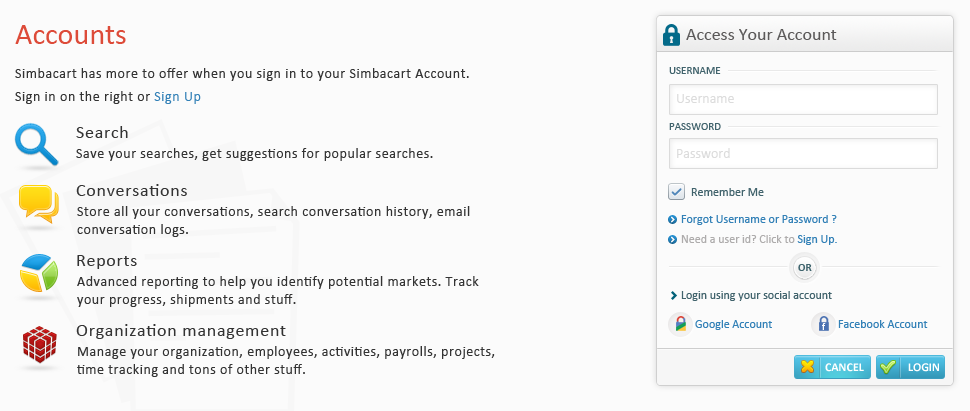Click the padlock icon beside Access Your Account
This screenshot has width=970, height=411.
pos(671,35)
